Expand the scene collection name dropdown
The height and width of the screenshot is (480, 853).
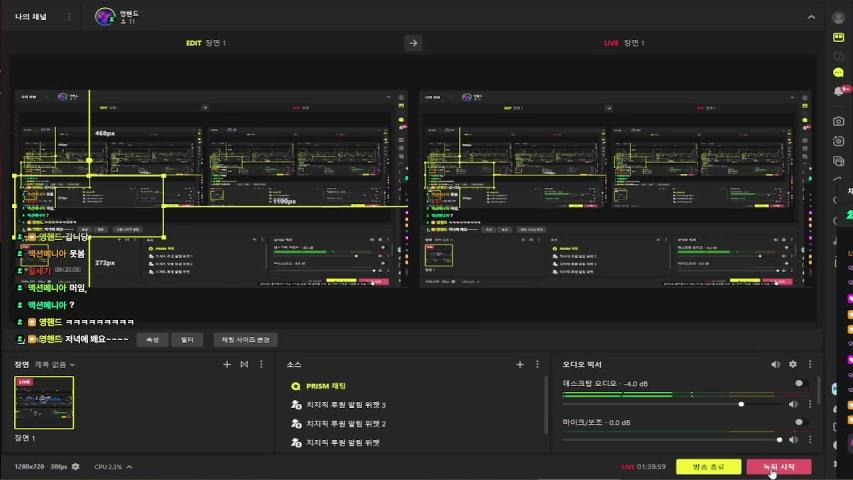tap(55, 365)
